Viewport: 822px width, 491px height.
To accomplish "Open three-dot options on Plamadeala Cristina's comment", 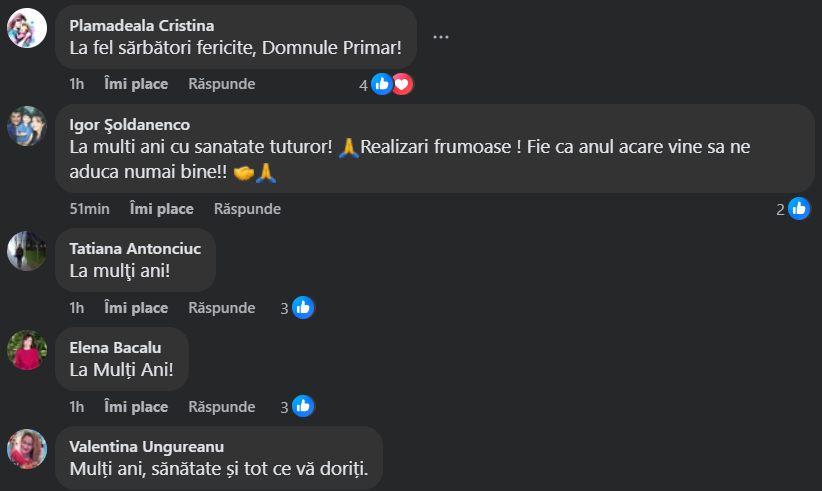I will pyautogui.click(x=441, y=37).
